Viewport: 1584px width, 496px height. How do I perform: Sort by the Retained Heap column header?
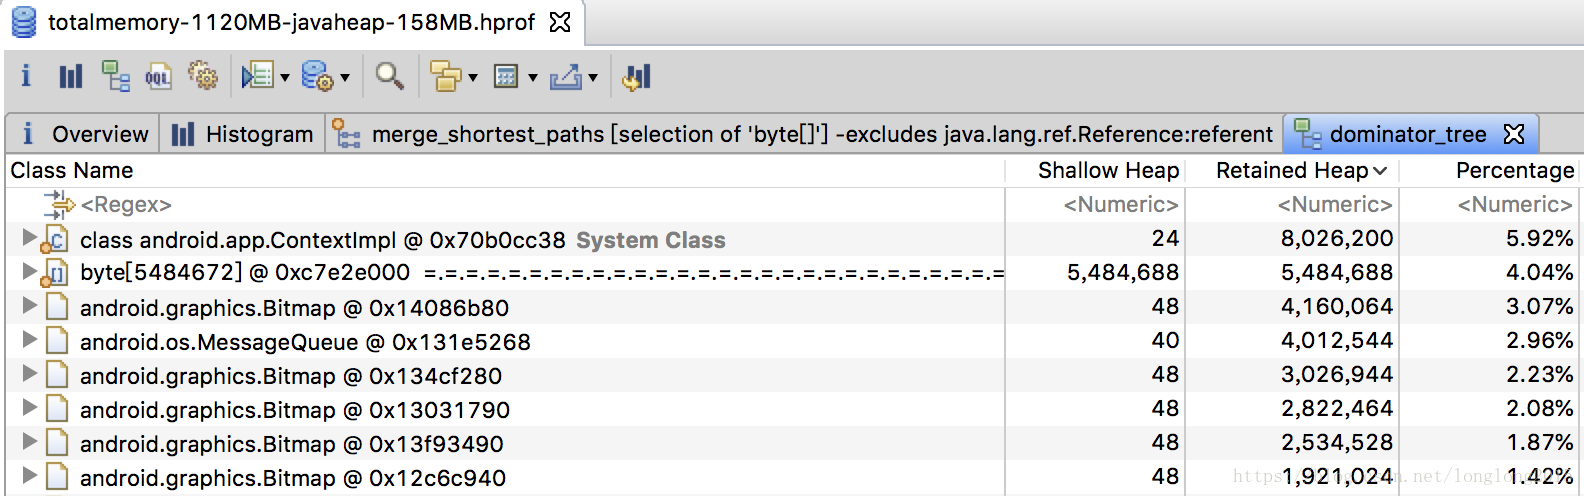point(1292,171)
